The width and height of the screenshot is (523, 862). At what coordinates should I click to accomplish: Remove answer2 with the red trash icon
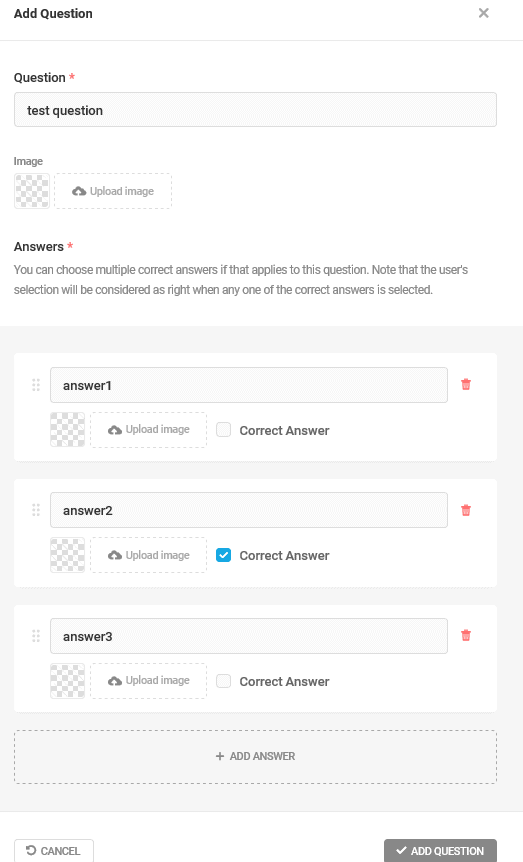coord(466,510)
